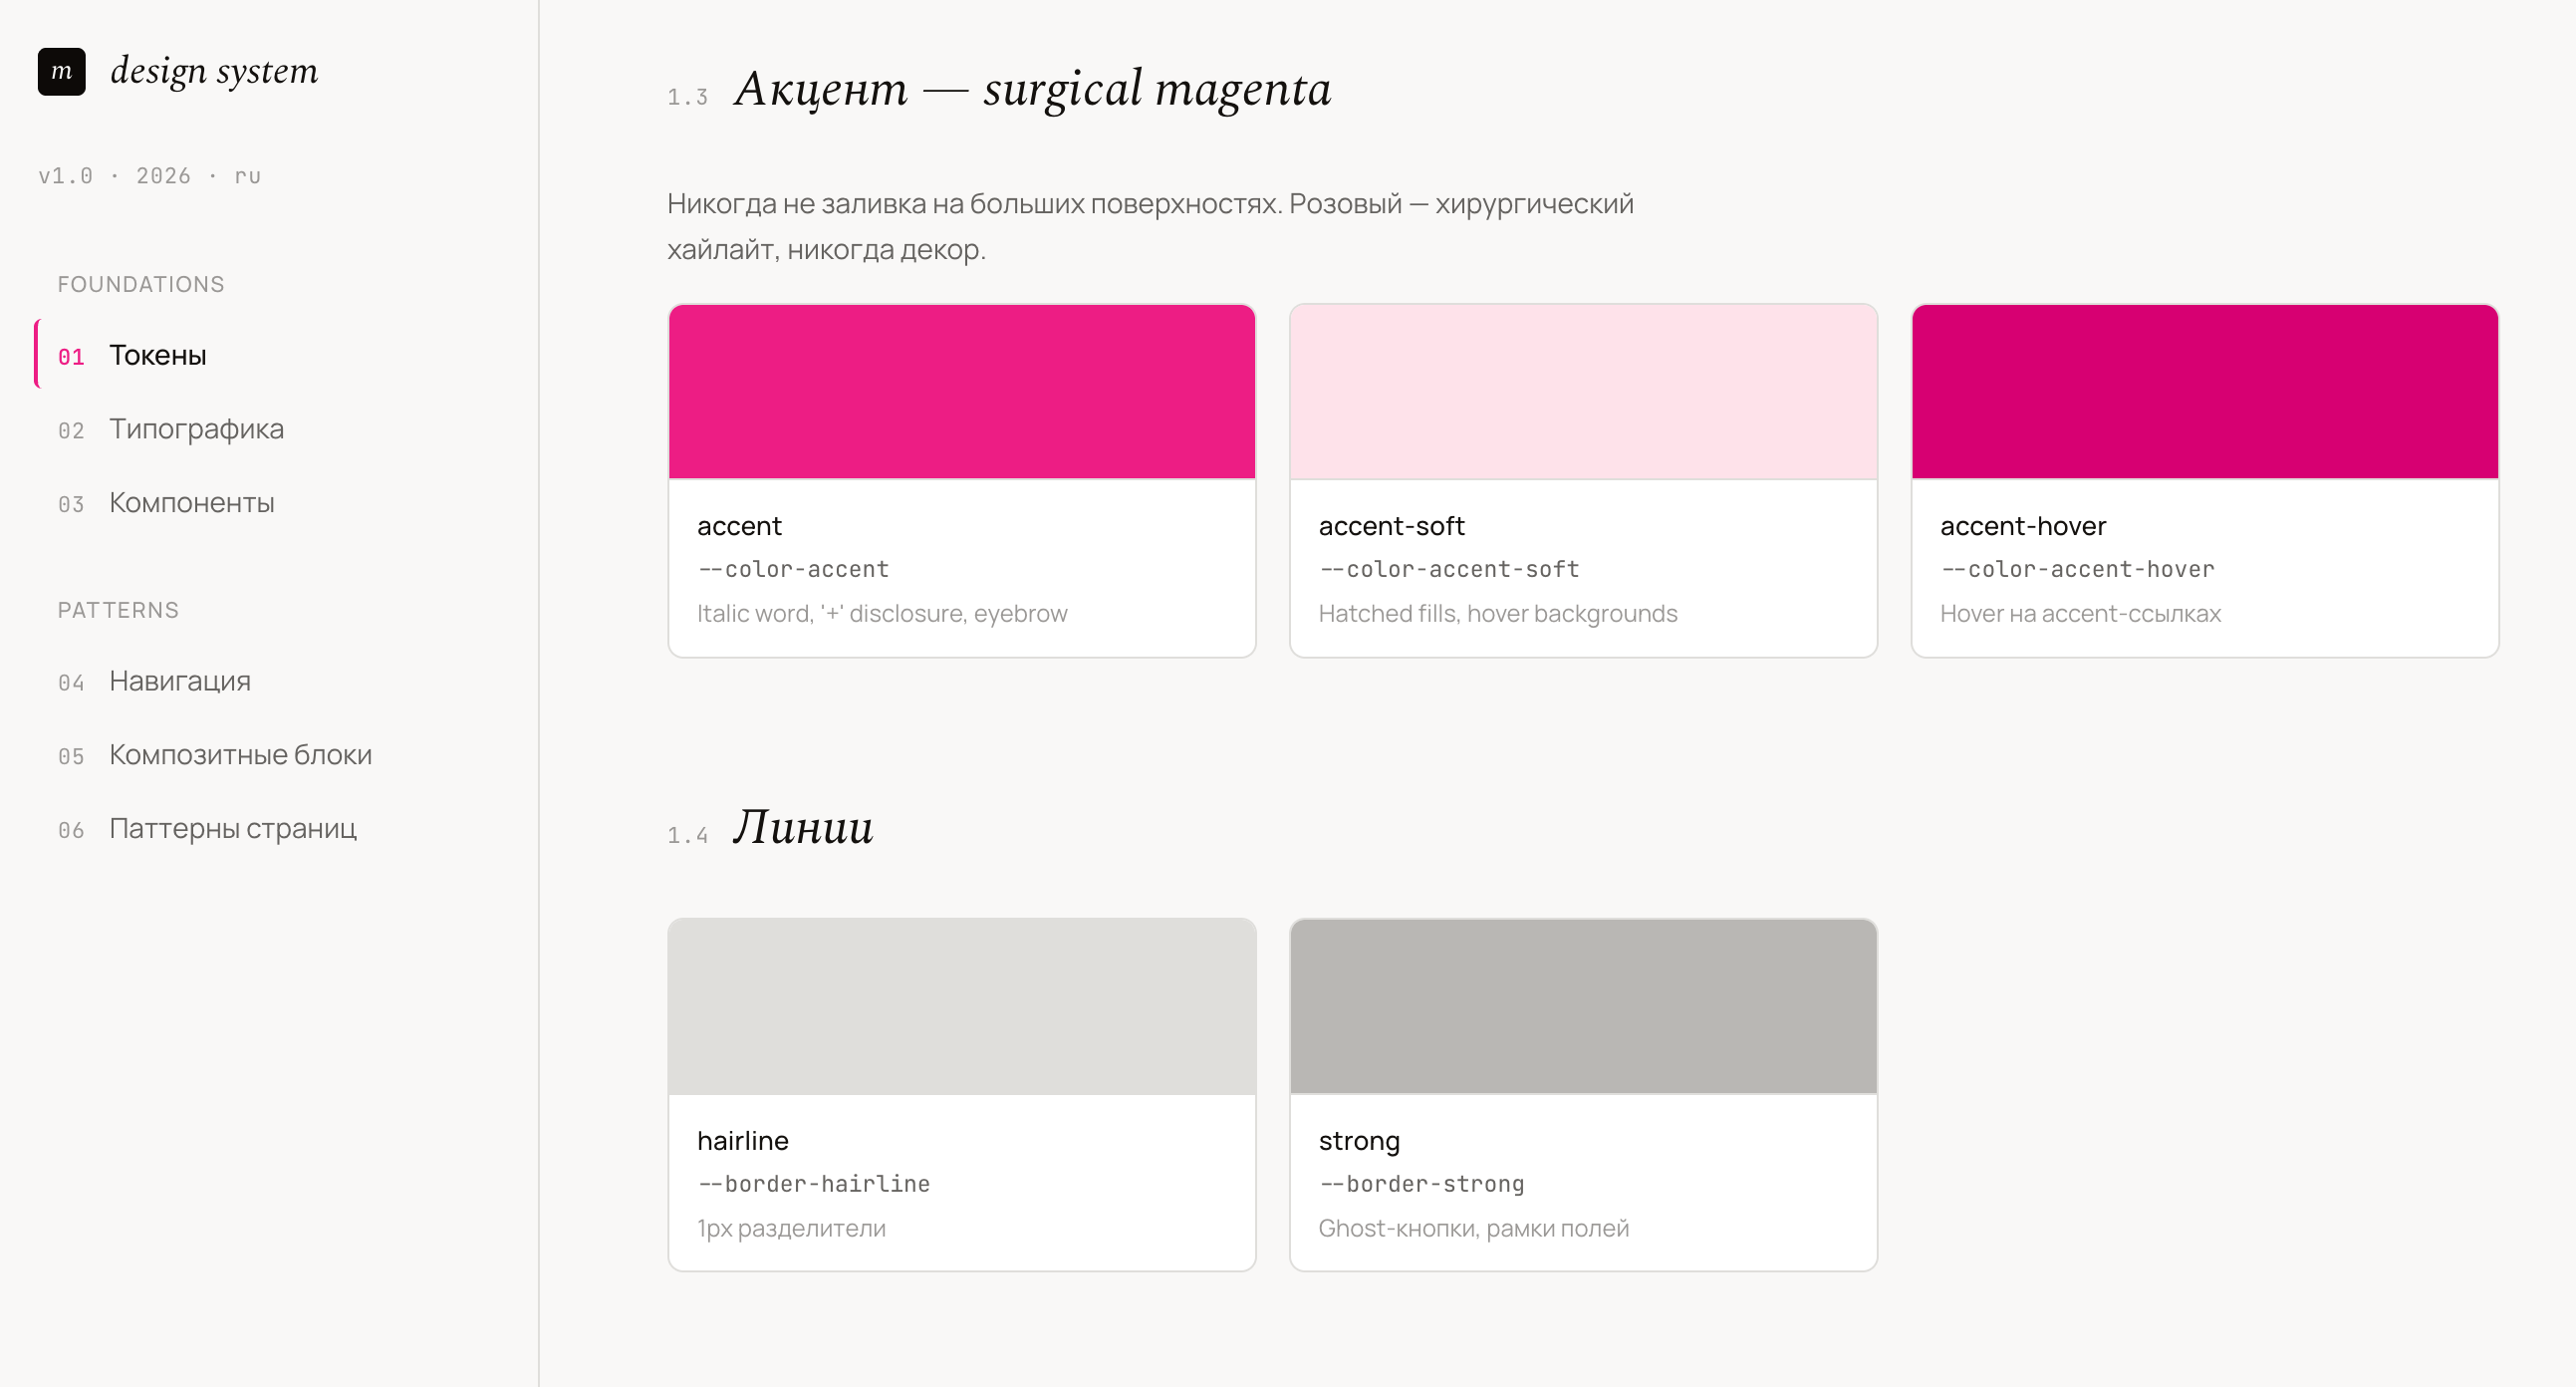Click the FOUNDATIONS sidebar label

pyautogui.click(x=141, y=284)
